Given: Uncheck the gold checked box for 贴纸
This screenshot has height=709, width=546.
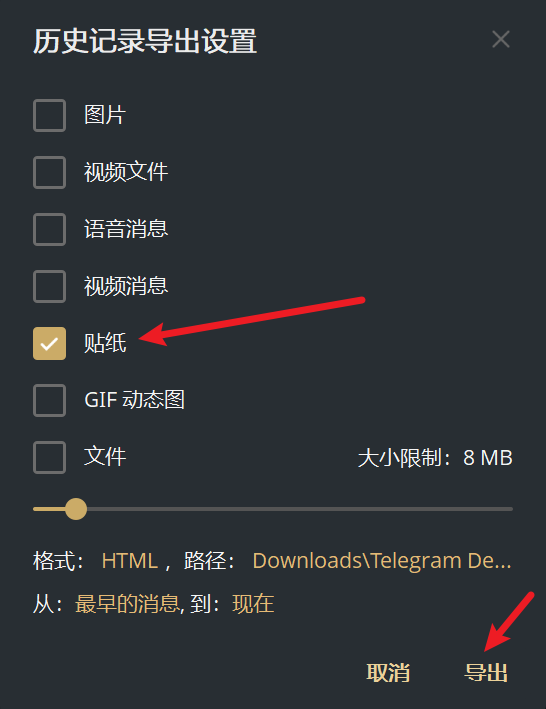Looking at the screenshot, I should [49, 343].
